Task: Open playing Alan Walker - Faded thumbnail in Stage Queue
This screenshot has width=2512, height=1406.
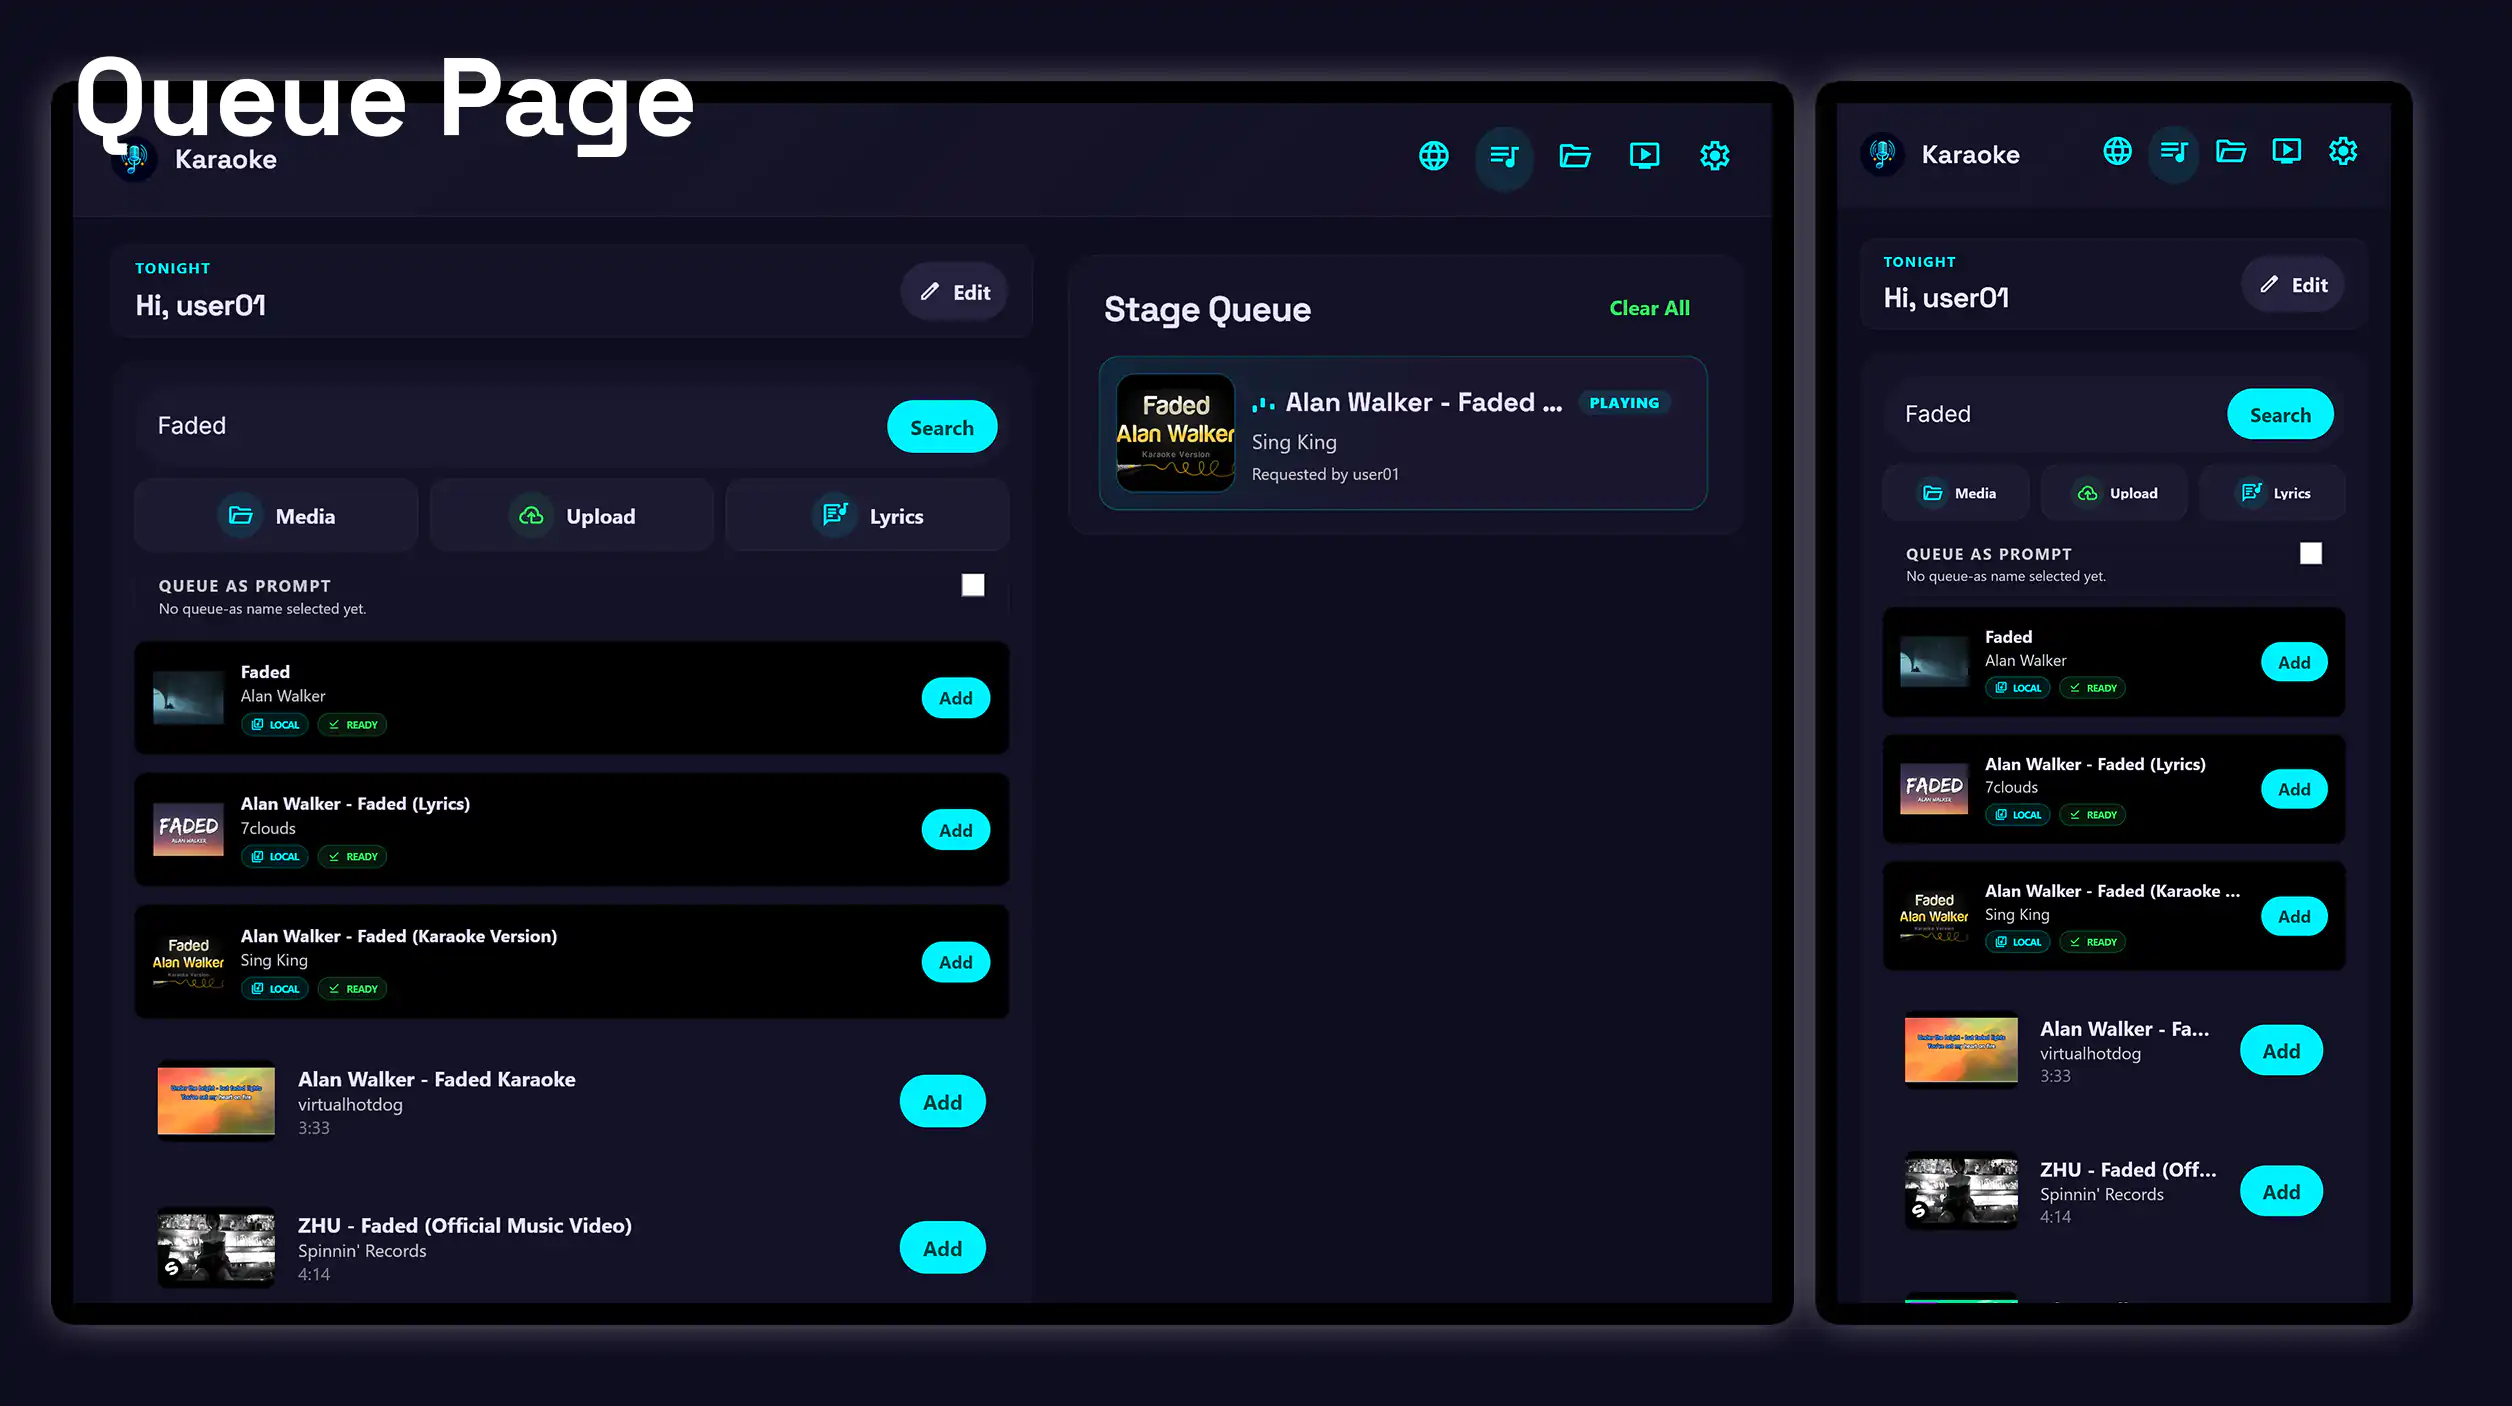Action: [1176, 433]
